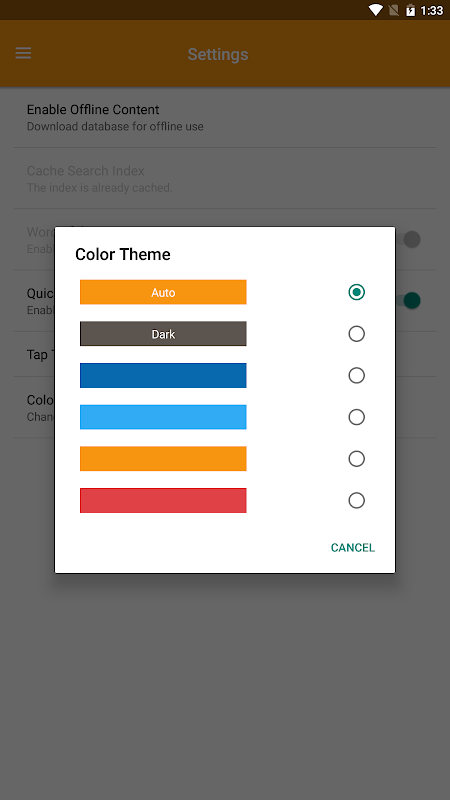Tap the no-SIM signal icon
The image size is (450, 800).
393,10
